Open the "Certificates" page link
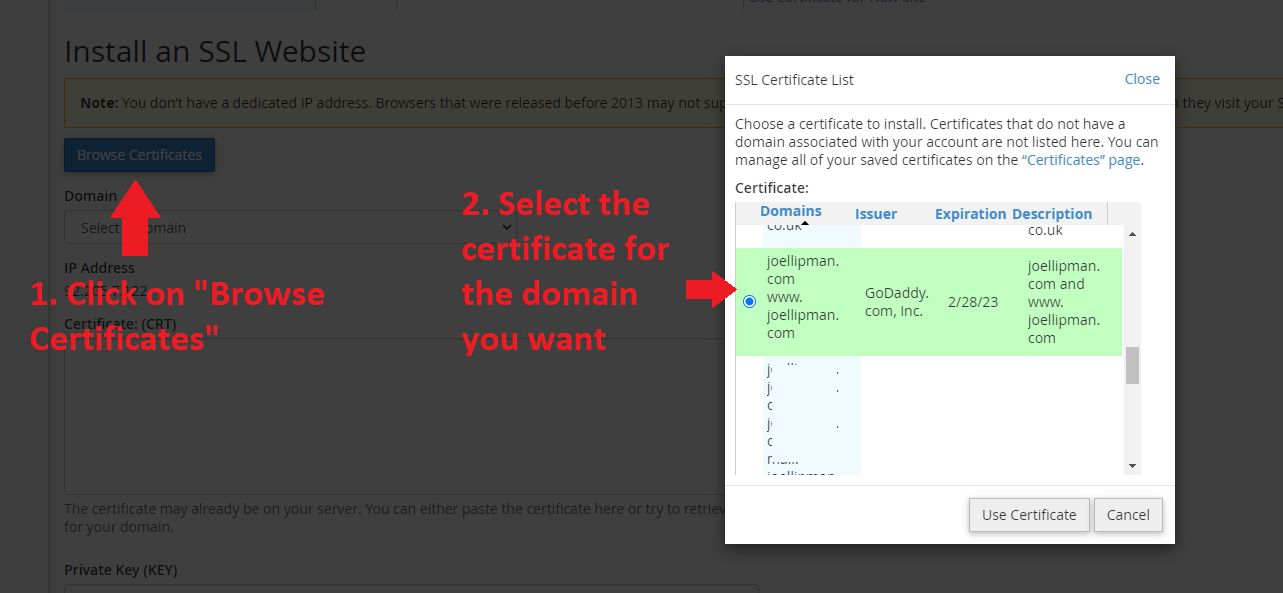1283x593 pixels. pos(1080,160)
